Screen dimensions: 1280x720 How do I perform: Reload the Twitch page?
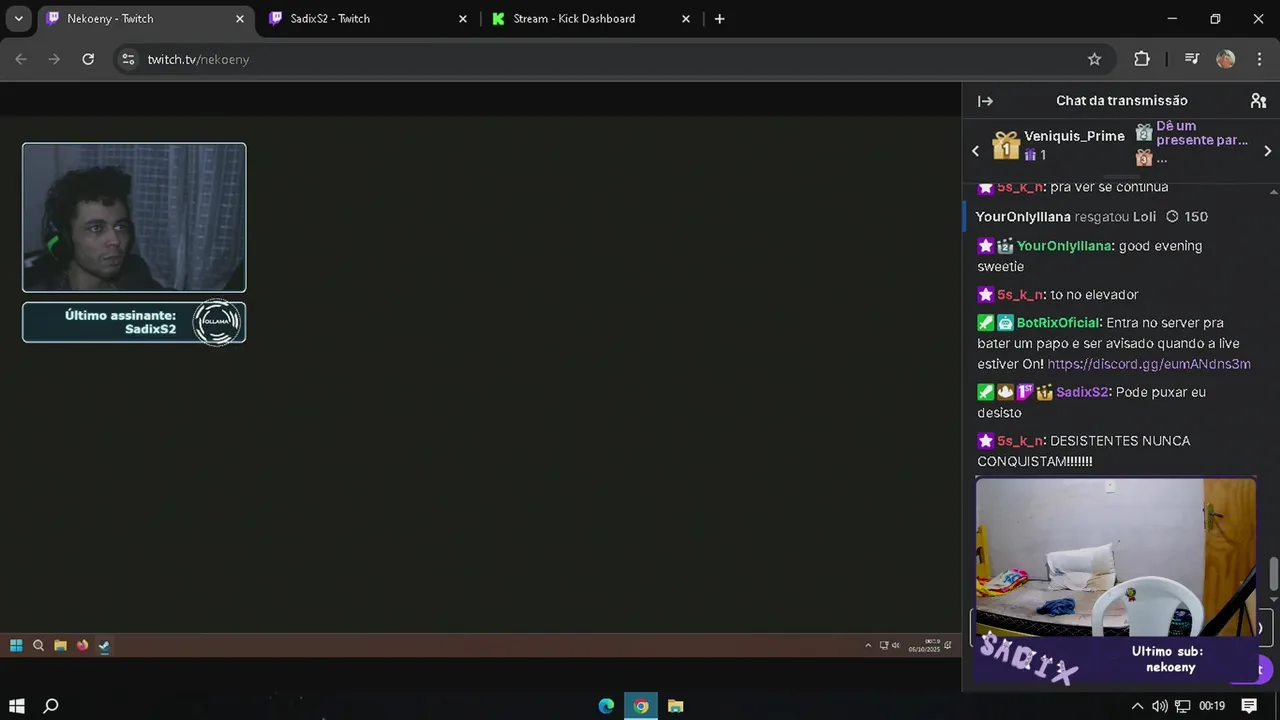click(88, 59)
